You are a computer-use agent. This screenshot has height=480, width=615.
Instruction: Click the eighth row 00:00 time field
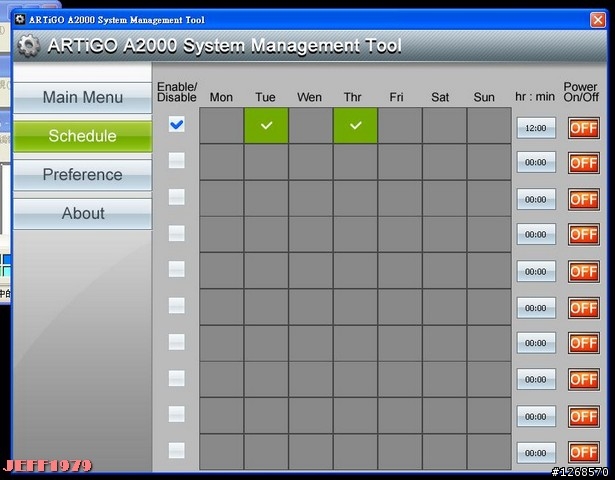pos(536,379)
